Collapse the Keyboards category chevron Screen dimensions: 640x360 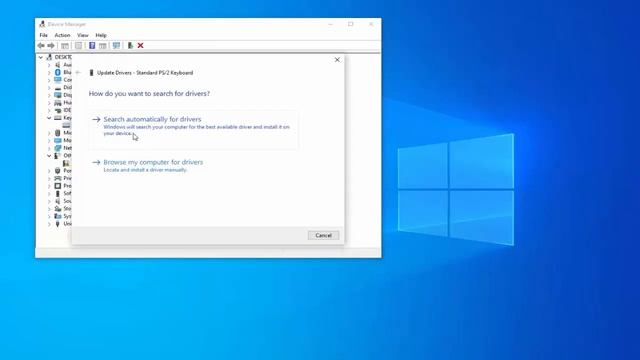tap(49, 118)
